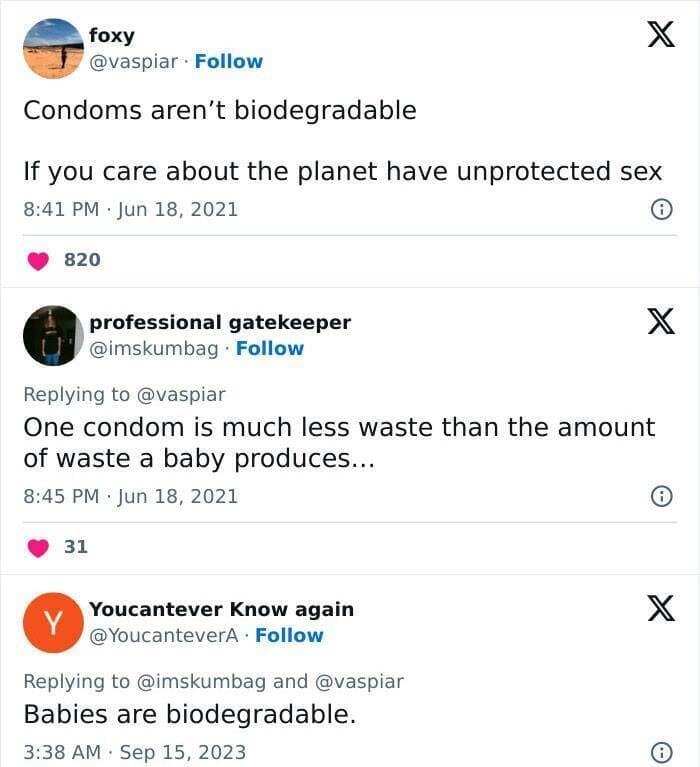Open info icon on the 3:38 AM tweet
This screenshot has height=767, width=700.
tap(661, 752)
